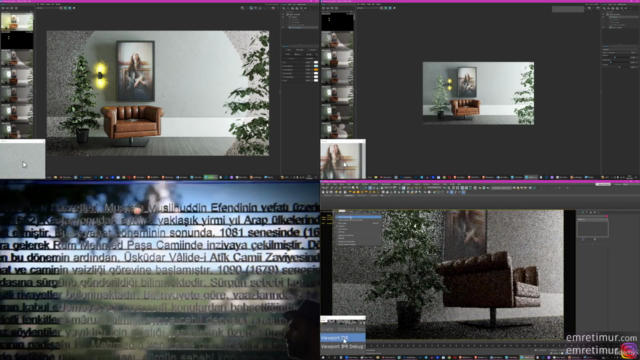Toggle red channel in top-left frame buffer
The height and width of the screenshot is (360, 640).
pos(61,8)
